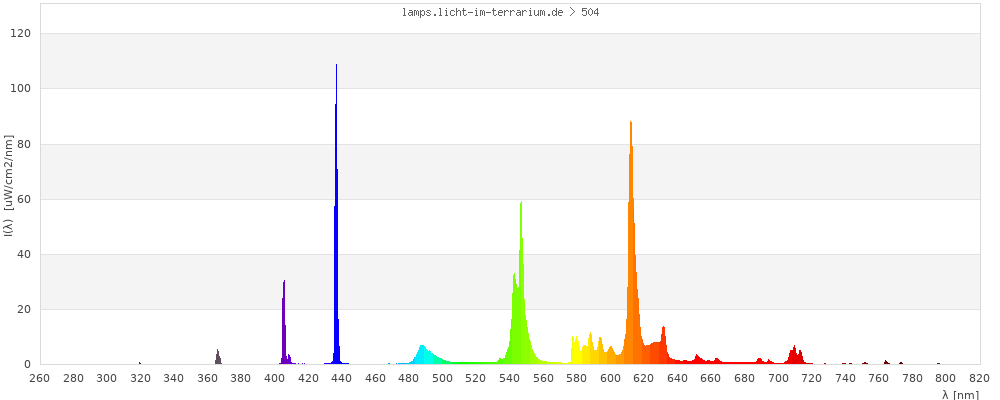The width and height of the screenshot is (1000, 400).
Task: Select the 260 tick label on the x-axis
Action: pyautogui.click(x=39, y=378)
